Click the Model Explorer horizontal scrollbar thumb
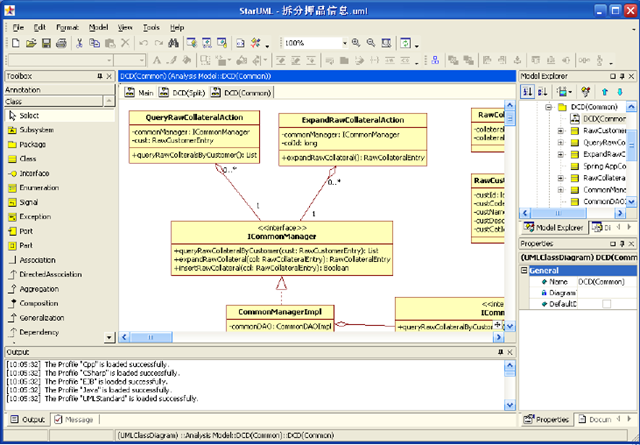Image resolution: width=640 pixels, height=445 pixels. [558, 213]
